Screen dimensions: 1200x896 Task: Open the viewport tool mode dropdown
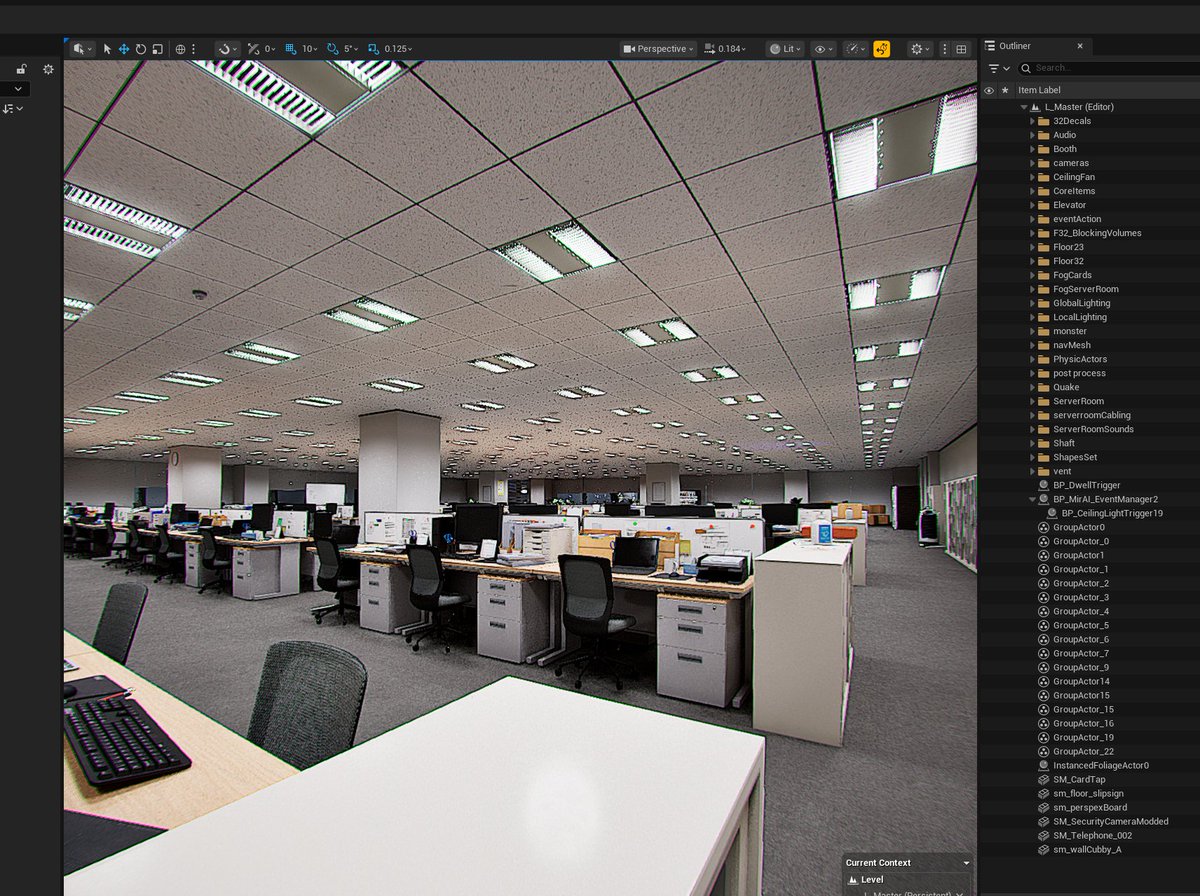coord(83,48)
